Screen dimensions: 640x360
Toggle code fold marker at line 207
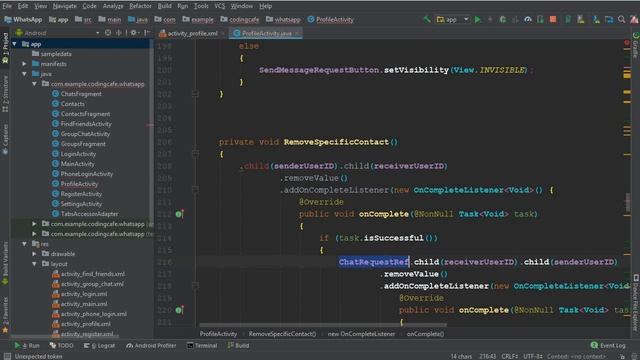point(195,154)
